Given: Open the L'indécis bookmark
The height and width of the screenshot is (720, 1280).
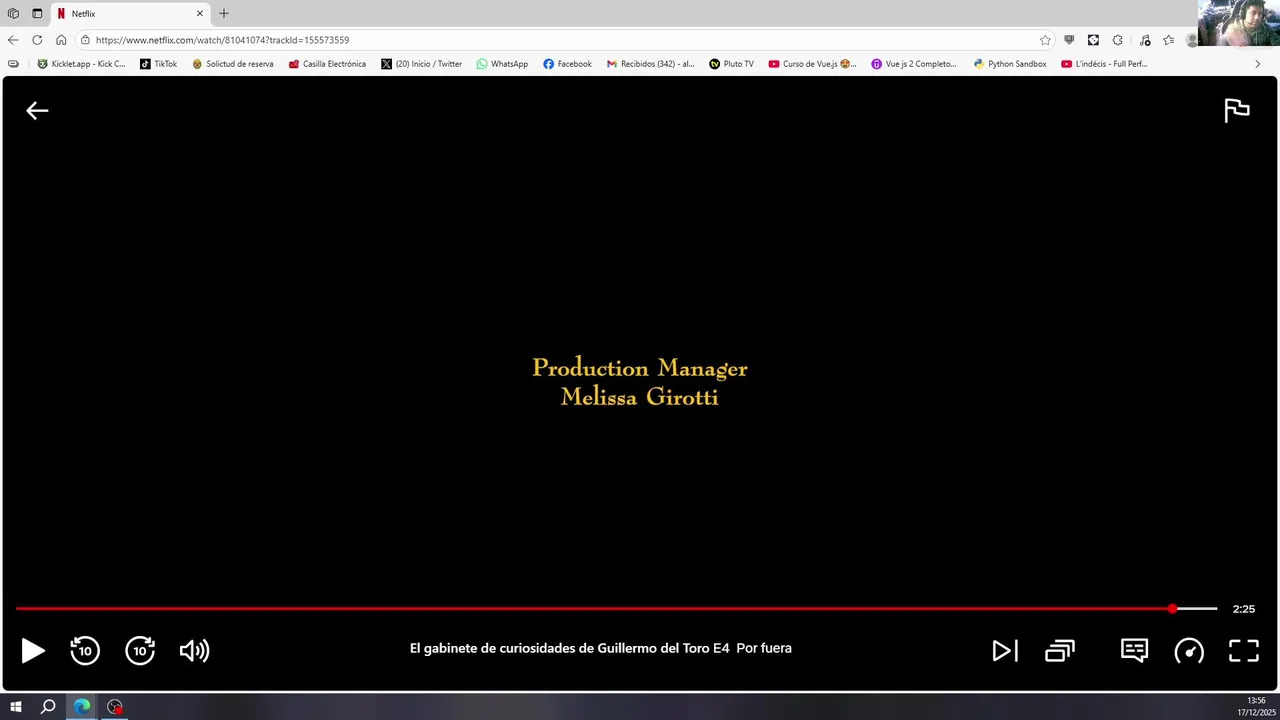Looking at the screenshot, I should pyautogui.click(x=1104, y=64).
